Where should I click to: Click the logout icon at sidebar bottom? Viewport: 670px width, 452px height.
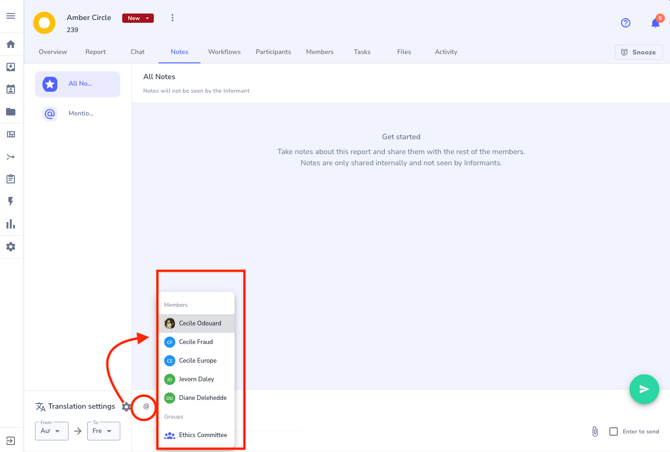pyautogui.click(x=11, y=441)
